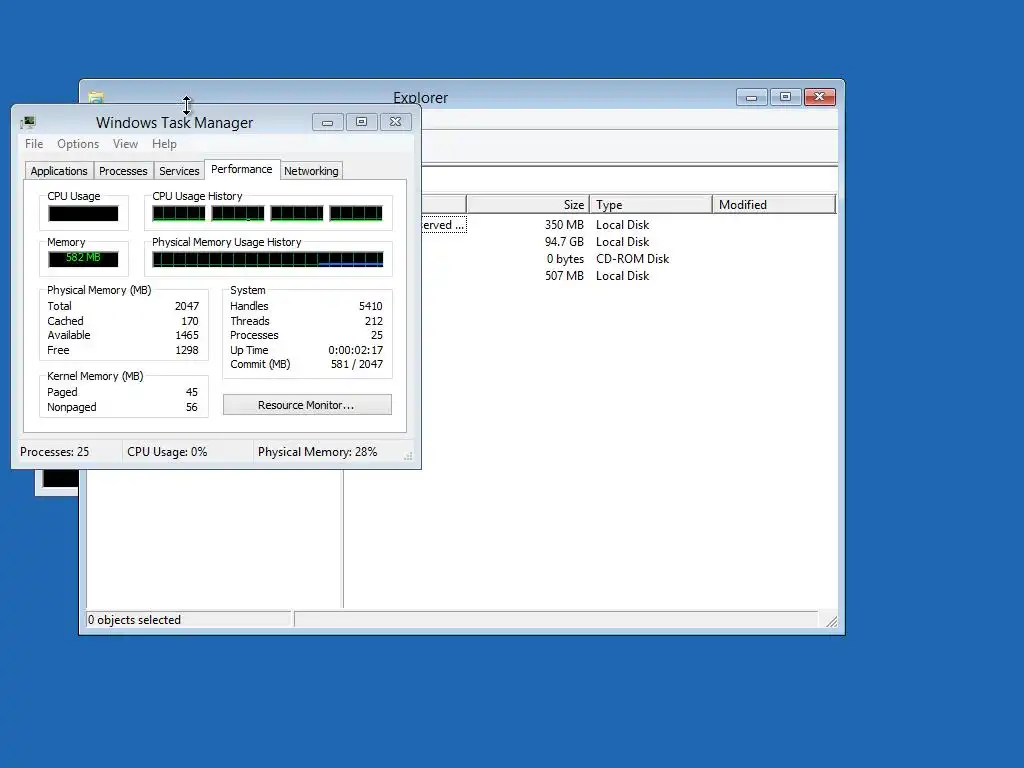The height and width of the screenshot is (768, 1024).
Task: Open the View menu in Task Manager
Action: [125, 144]
